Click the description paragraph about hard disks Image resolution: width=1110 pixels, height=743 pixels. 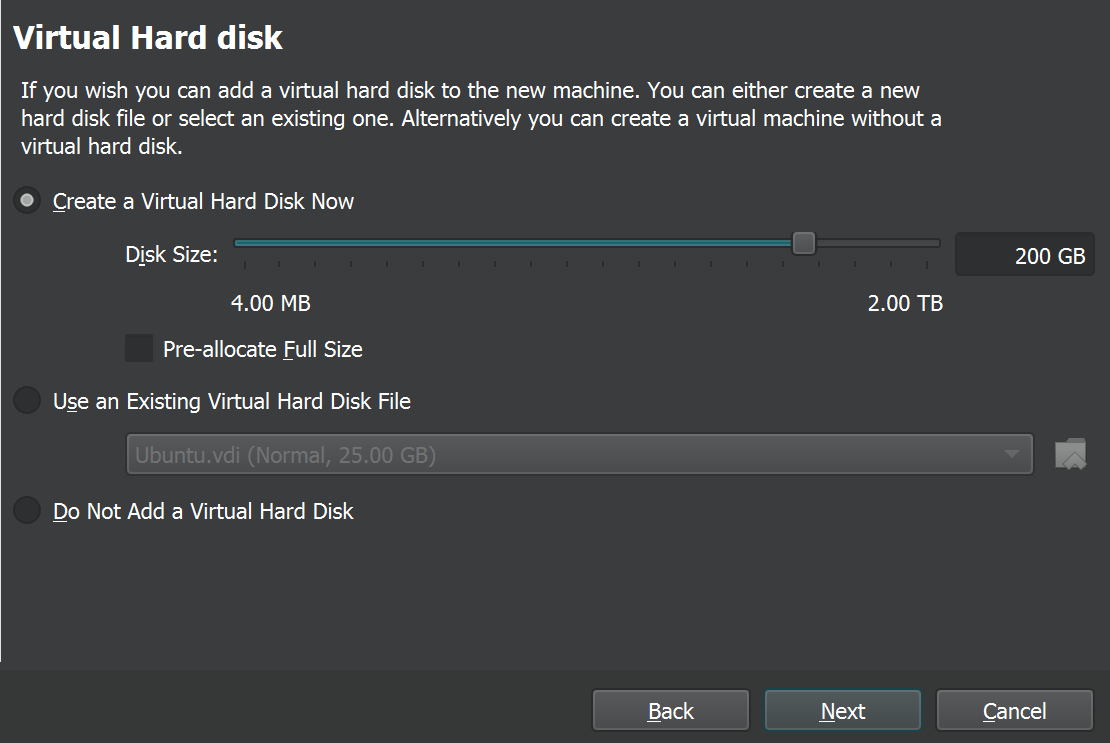click(x=480, y=118)
